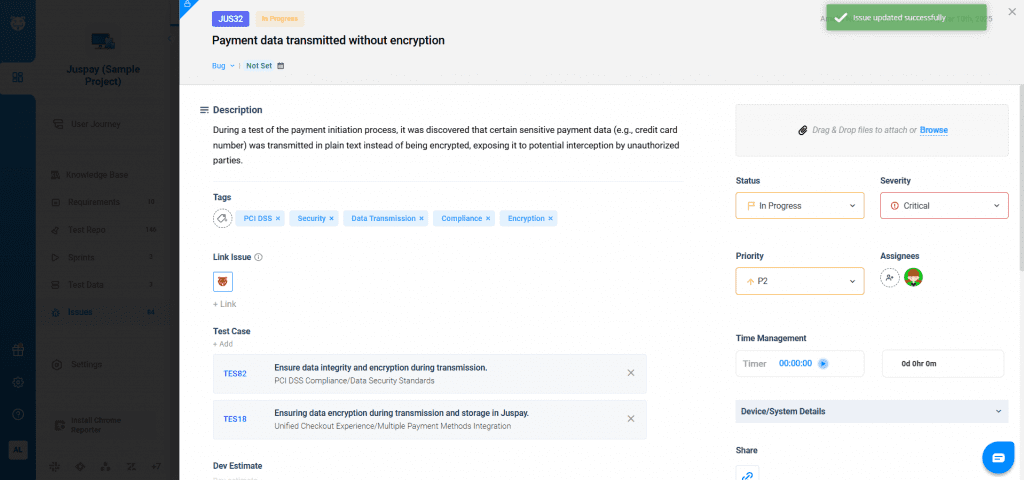Image resolution: width=1024 pixels, height=480 pixels.
Task: Click the linked issue bug icon
Action: click(x=223, y=282)
